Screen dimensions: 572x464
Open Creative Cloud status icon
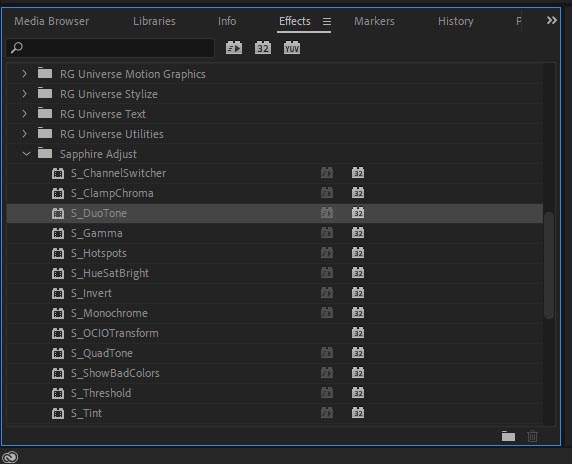(10, 457)
